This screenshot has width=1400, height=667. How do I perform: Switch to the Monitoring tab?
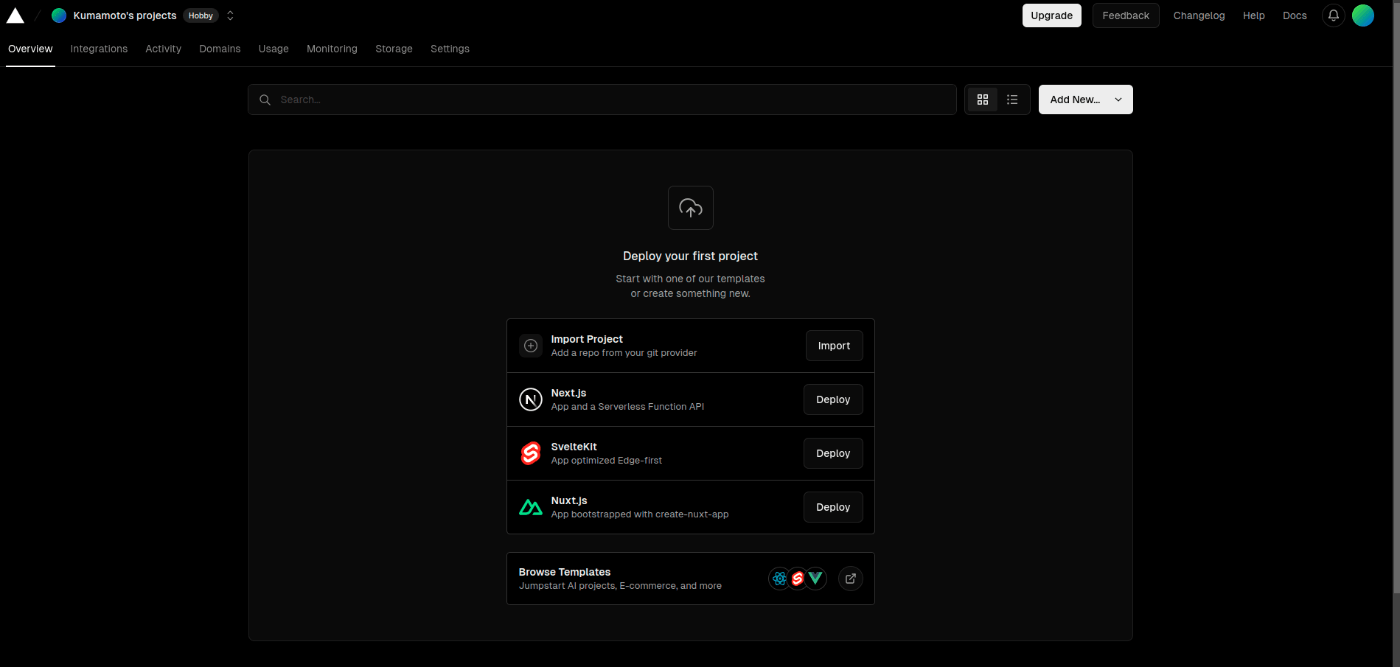tap(332, 48)
